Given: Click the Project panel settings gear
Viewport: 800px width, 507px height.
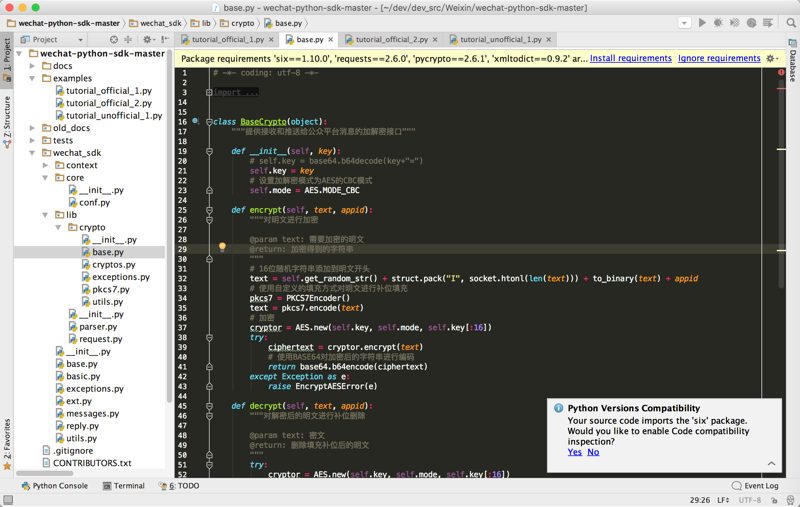Looking at the screenshot, I should coord(148,40).
